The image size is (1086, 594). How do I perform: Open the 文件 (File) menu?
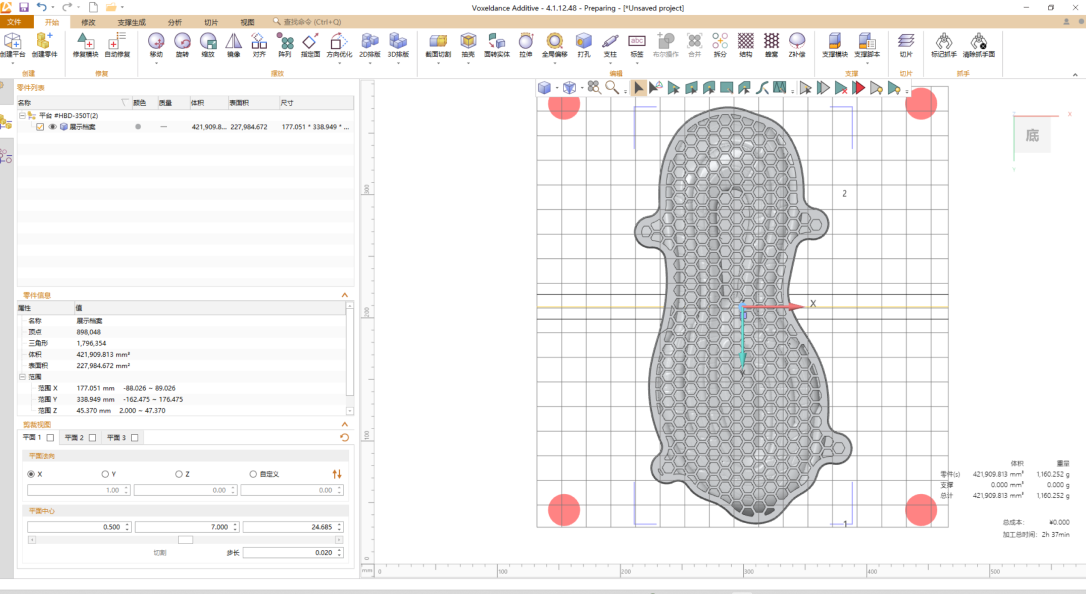pyautogui.click(x=14, y=21)
